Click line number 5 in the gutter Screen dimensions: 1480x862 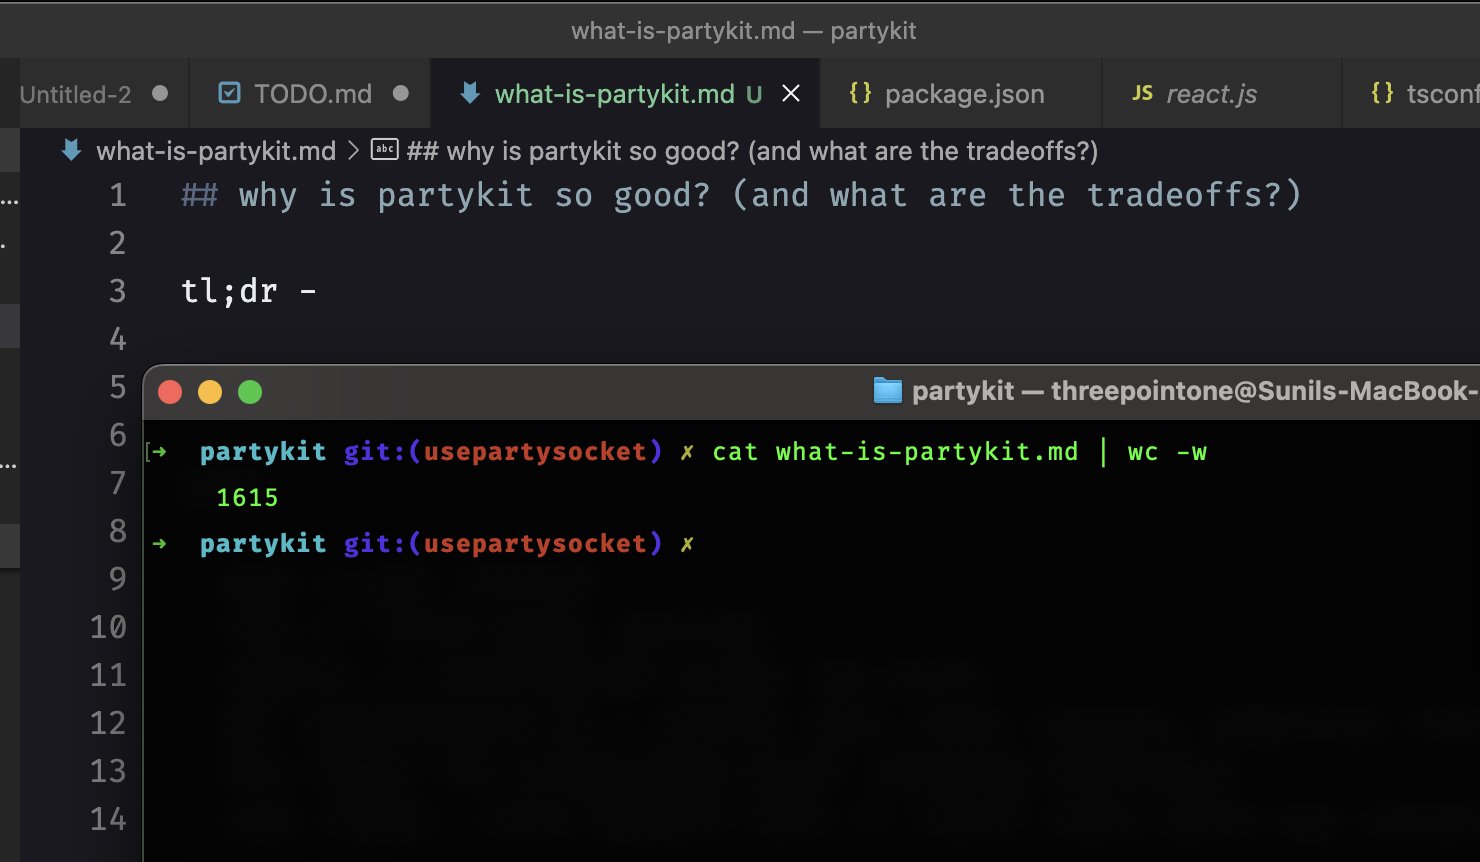[x=117, y=387]
